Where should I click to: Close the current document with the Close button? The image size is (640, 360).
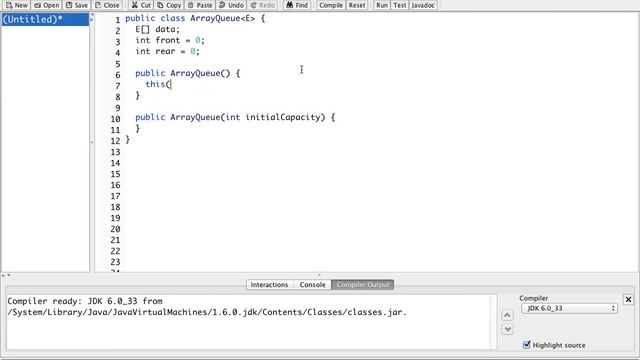coord(107,5)
